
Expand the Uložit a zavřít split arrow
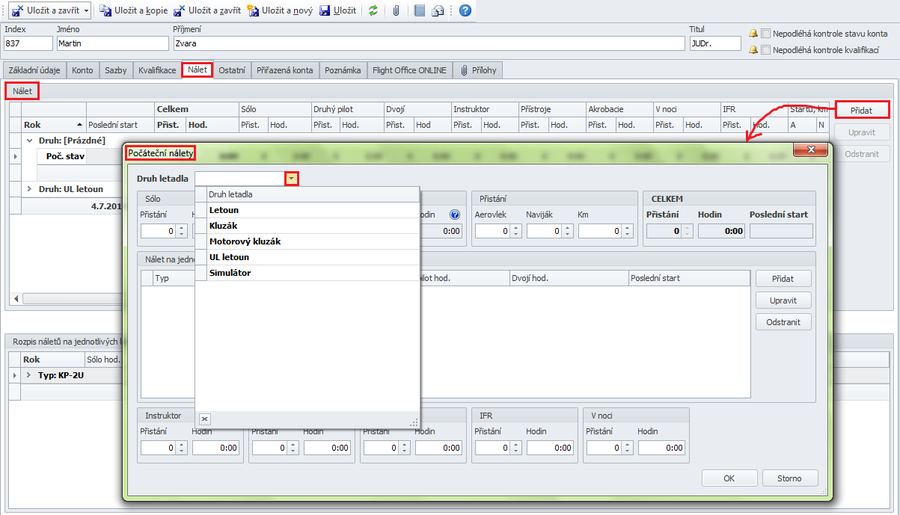pos(86,10)
